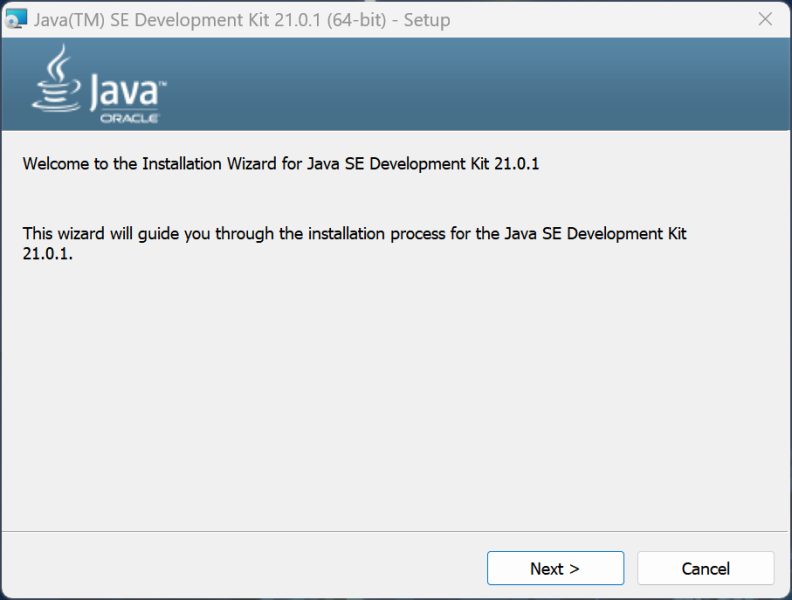The height and width of the screenshot is (600, 792).
Task: Click the Next > button
Action: (555, 568)
